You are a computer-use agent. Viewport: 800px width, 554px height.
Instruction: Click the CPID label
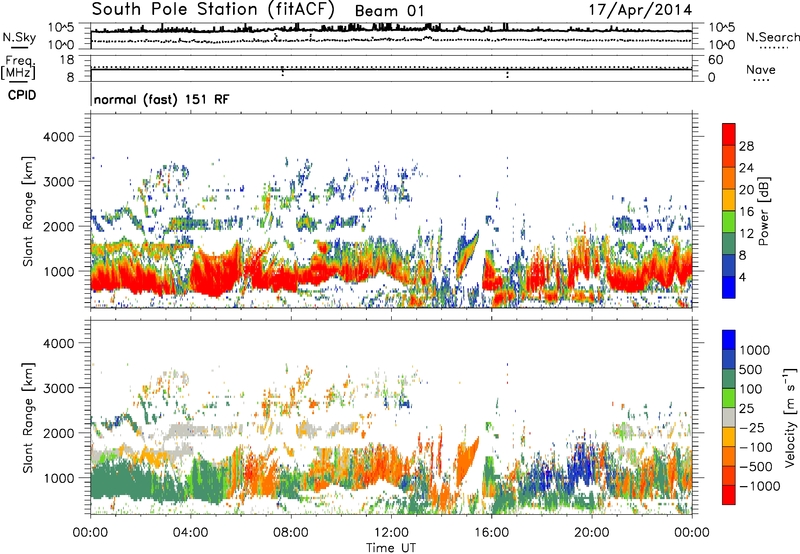tap(22, 95)
